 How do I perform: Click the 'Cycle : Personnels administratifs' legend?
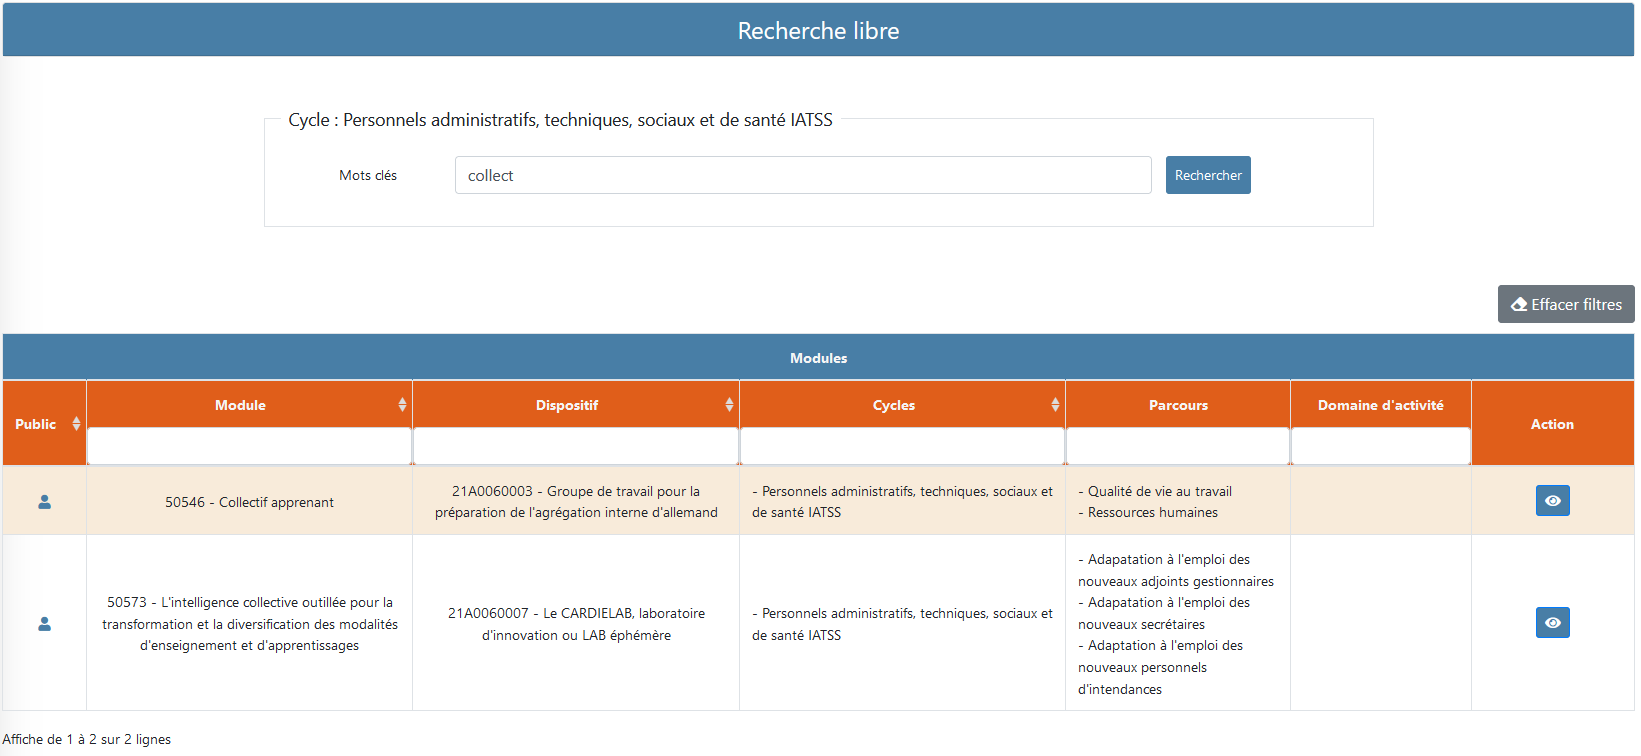pyautogui.click(x=560, y=120)
